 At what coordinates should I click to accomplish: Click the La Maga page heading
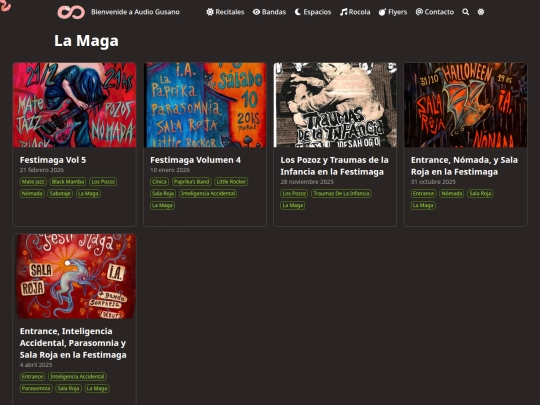tap(86, 41)
